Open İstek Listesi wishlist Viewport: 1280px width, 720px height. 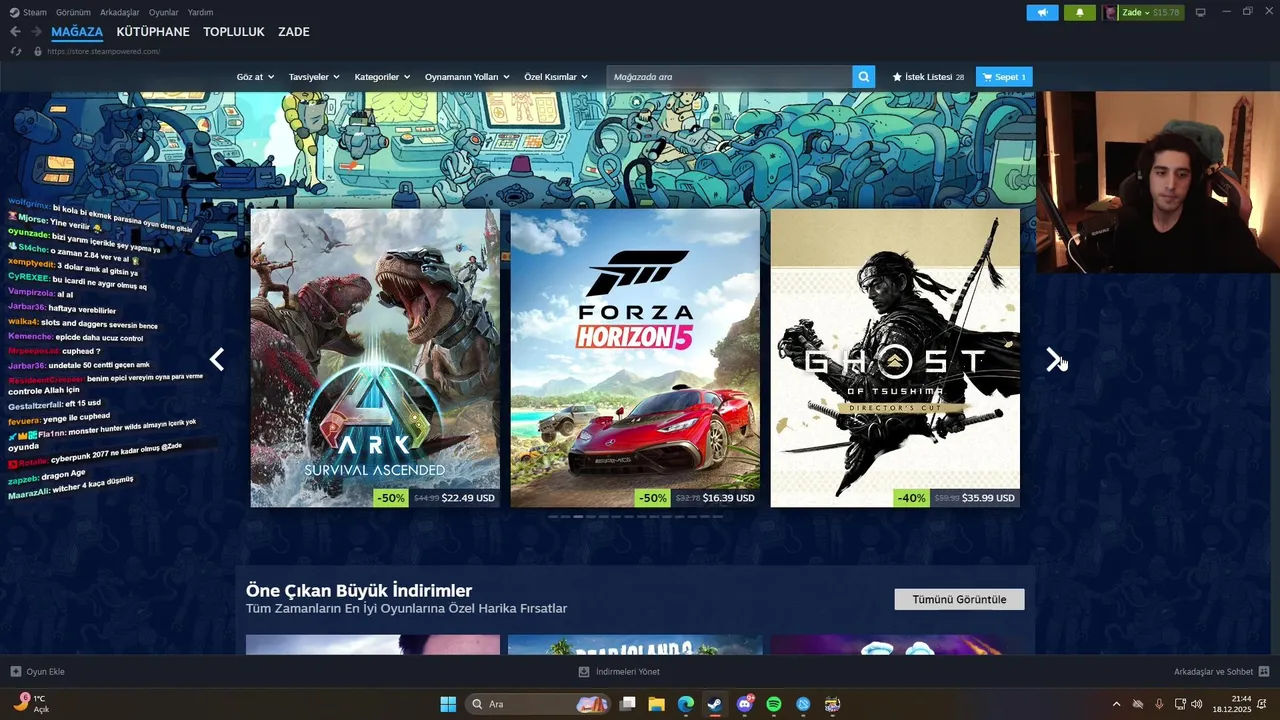coord(928,77)
